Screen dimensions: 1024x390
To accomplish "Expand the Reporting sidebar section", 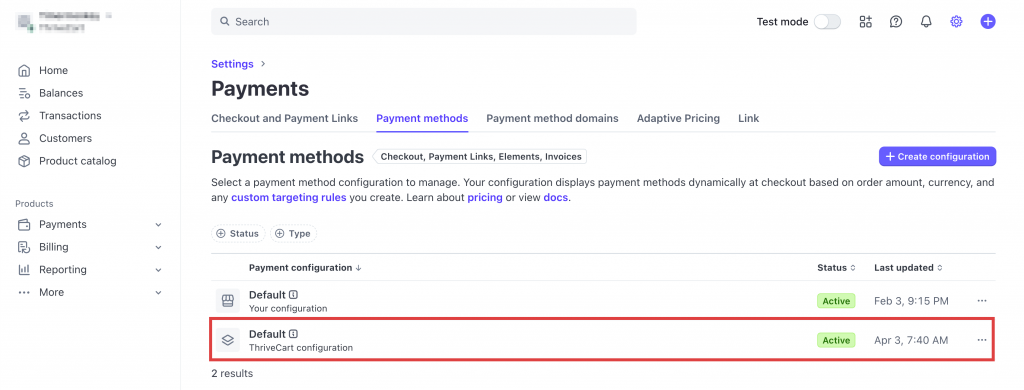I will 89,270.
